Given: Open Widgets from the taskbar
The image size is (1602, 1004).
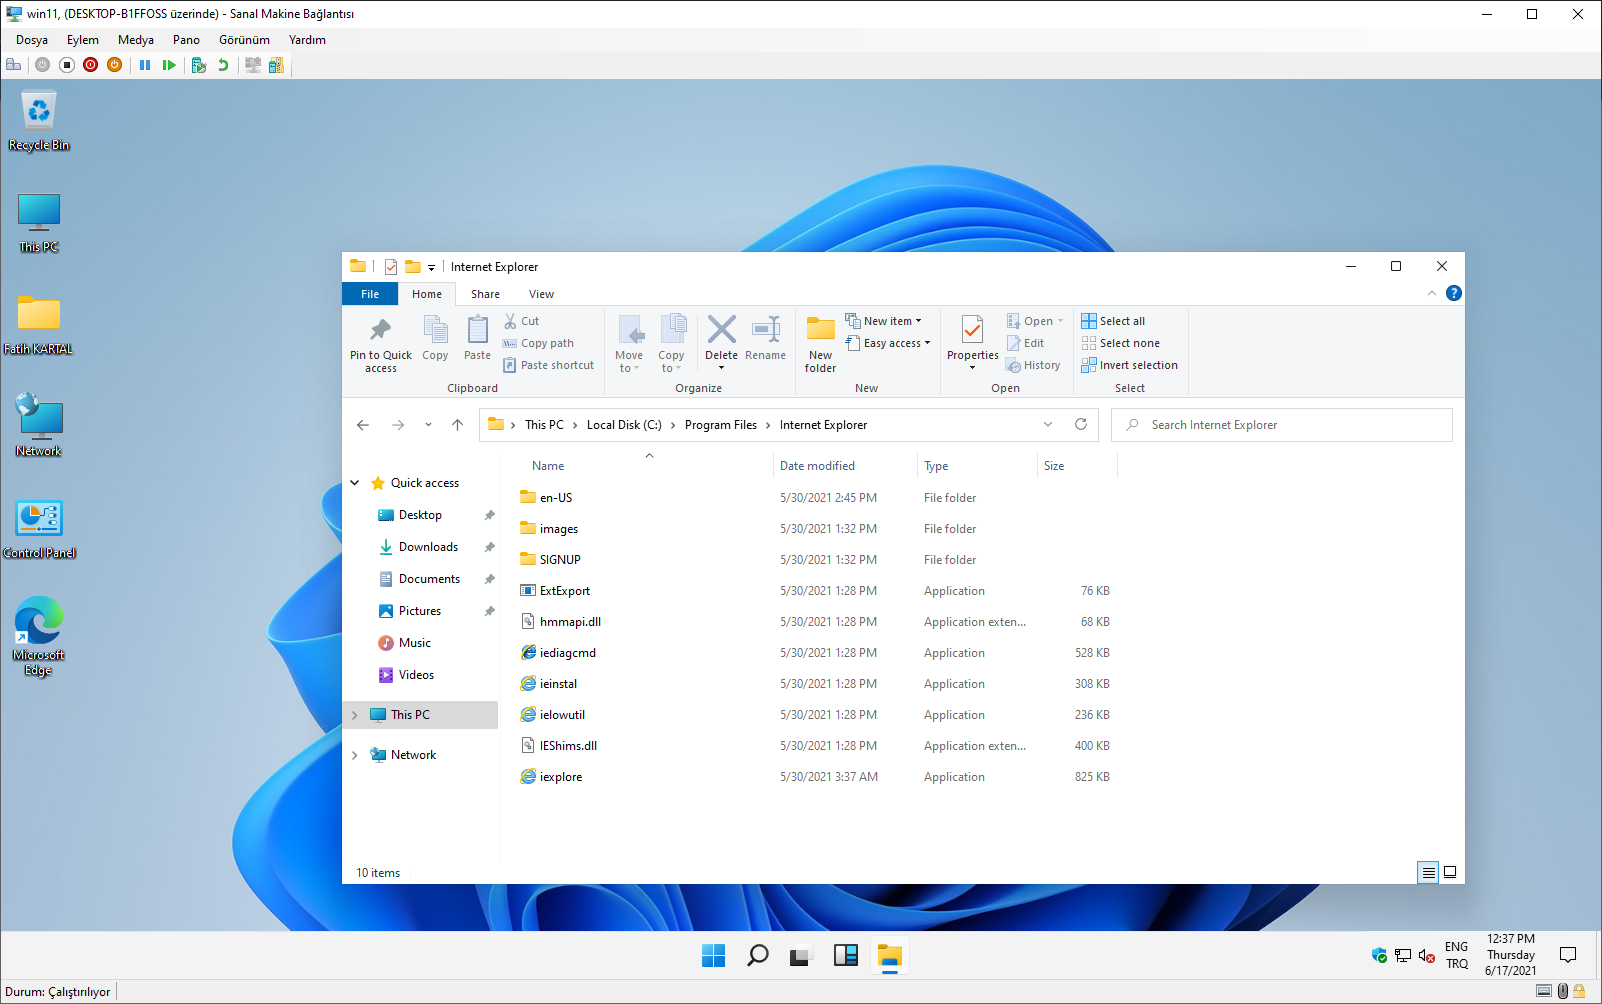Looking at the screenshot, I should tap(846, 956).
